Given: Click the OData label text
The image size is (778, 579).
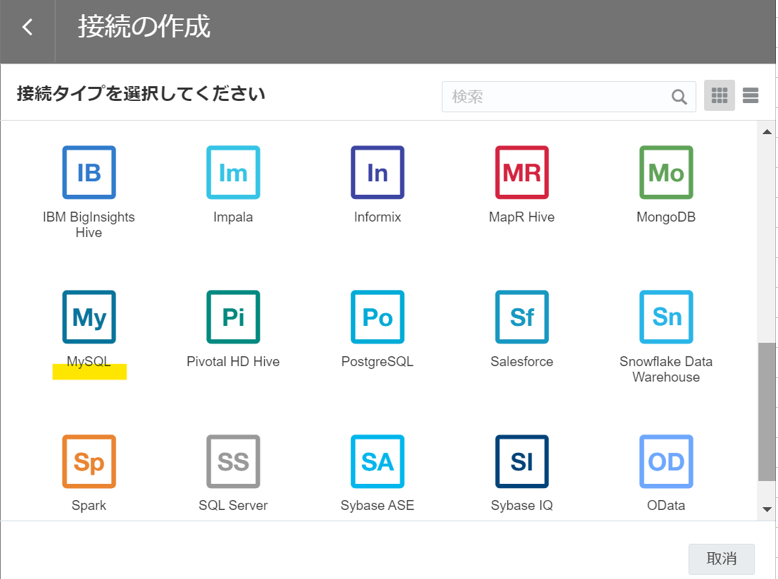Looking at the screenshot, I should (666, 505).
